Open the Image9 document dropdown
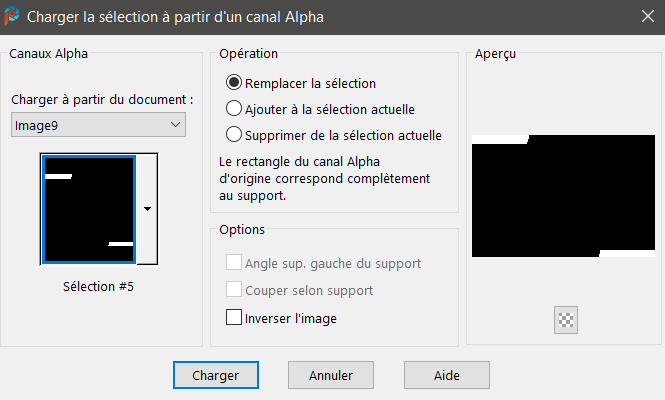The width and height of the screenshot is (665, 400). (x=98, y=124)
